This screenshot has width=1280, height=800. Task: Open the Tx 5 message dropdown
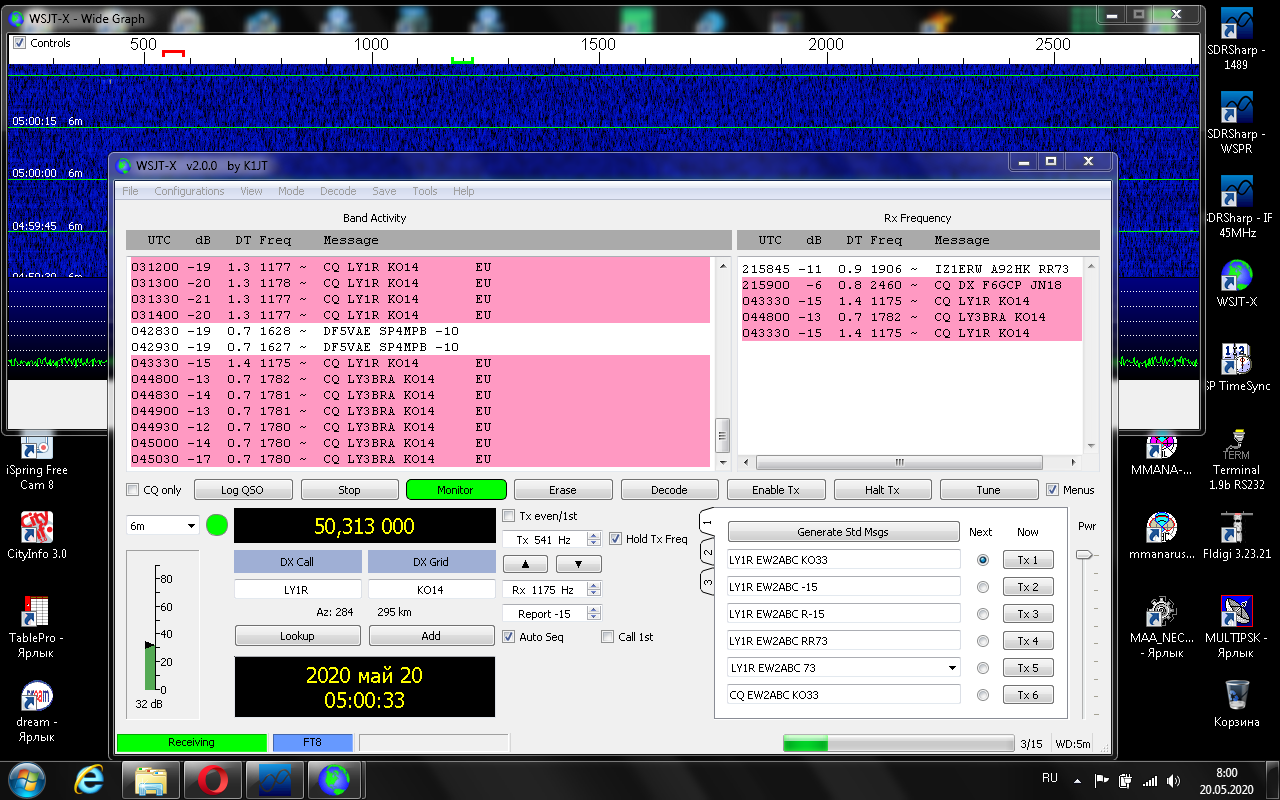click(x=950, y=668)
